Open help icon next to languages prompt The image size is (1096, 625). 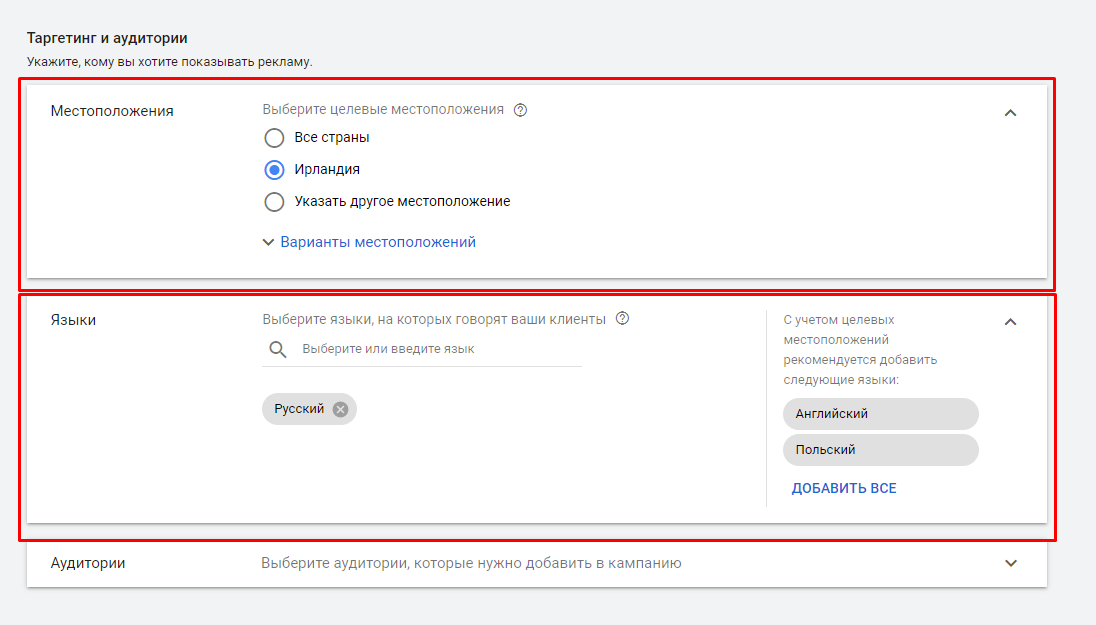(x=622, y=319)
